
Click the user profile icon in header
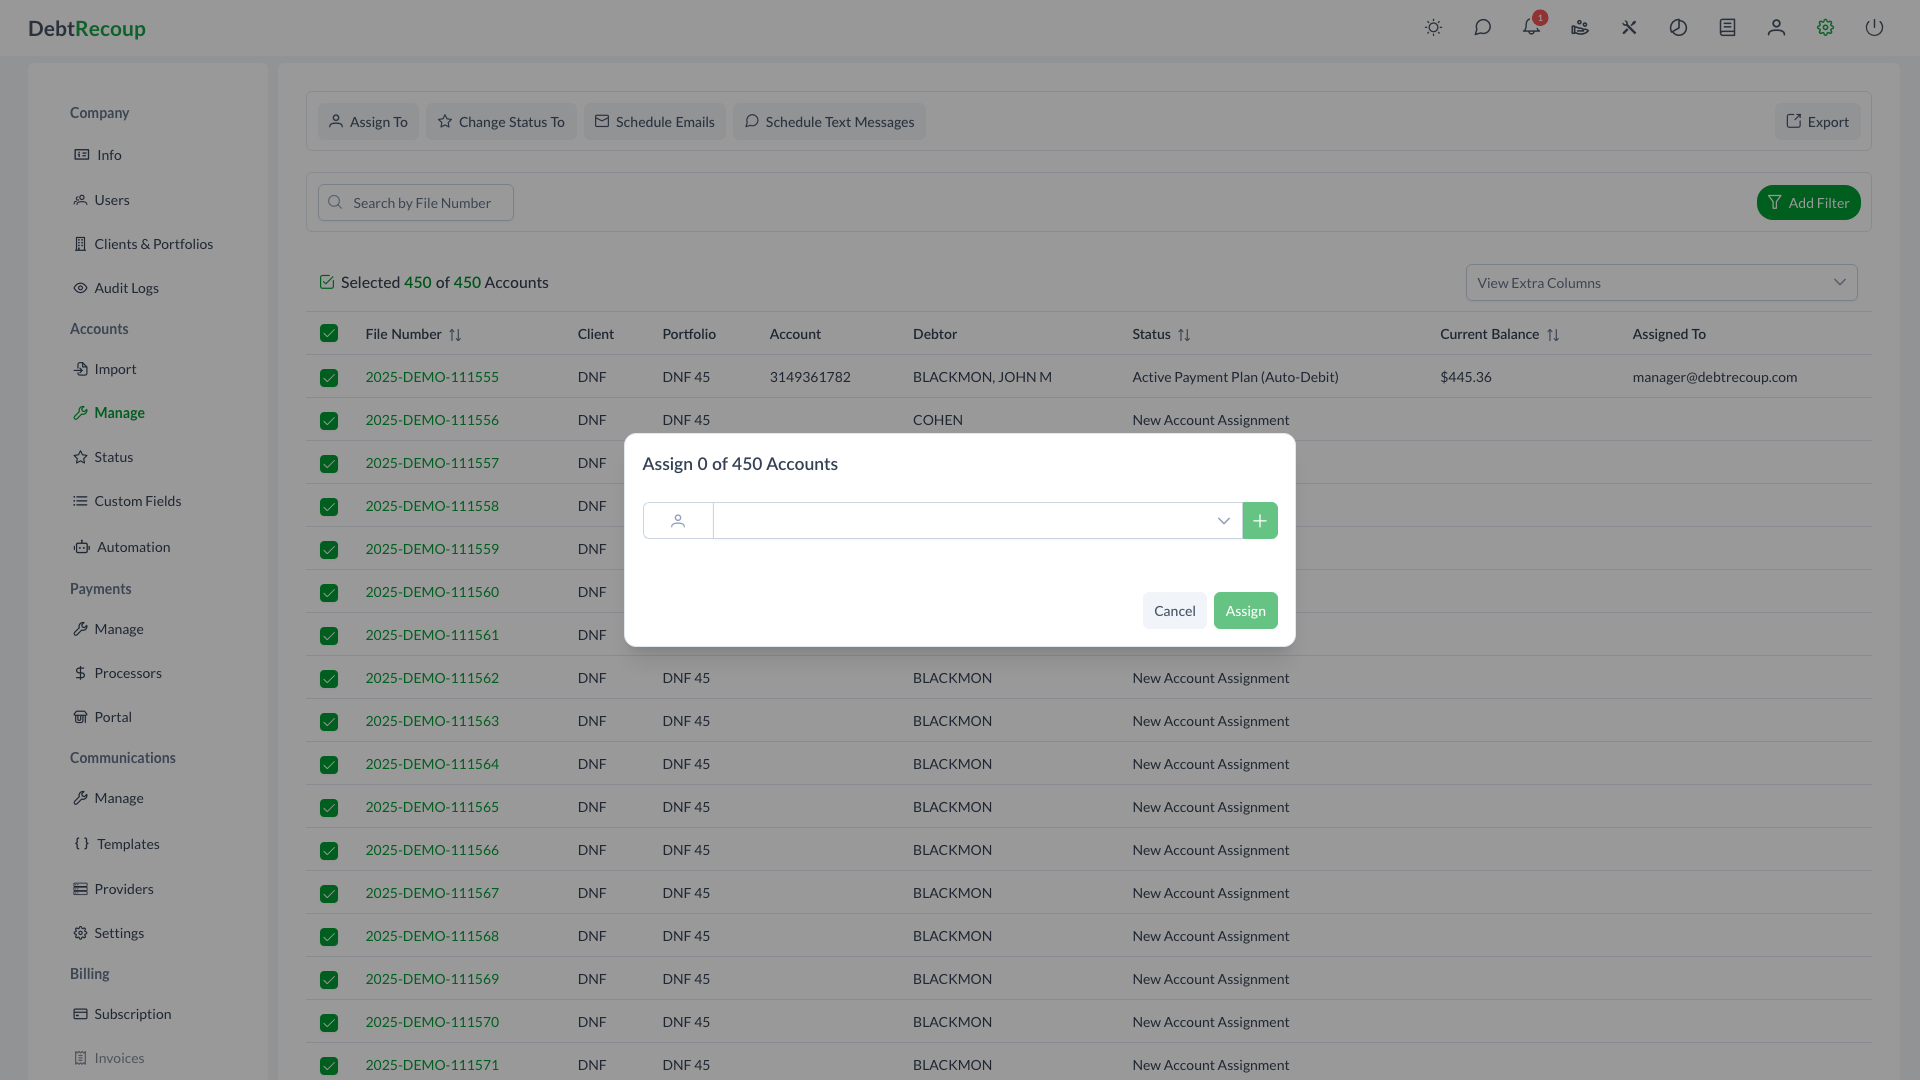1776,28
